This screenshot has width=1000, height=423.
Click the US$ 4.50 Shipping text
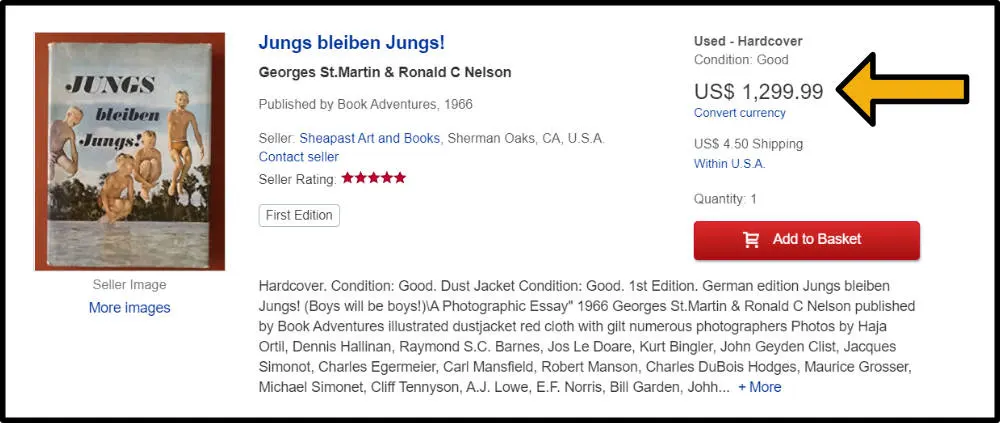(748, 144)
